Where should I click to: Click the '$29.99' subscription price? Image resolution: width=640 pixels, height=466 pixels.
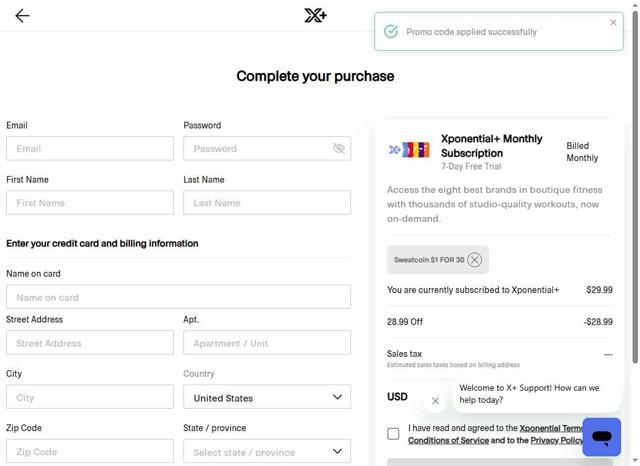click(x=599, y=290)
